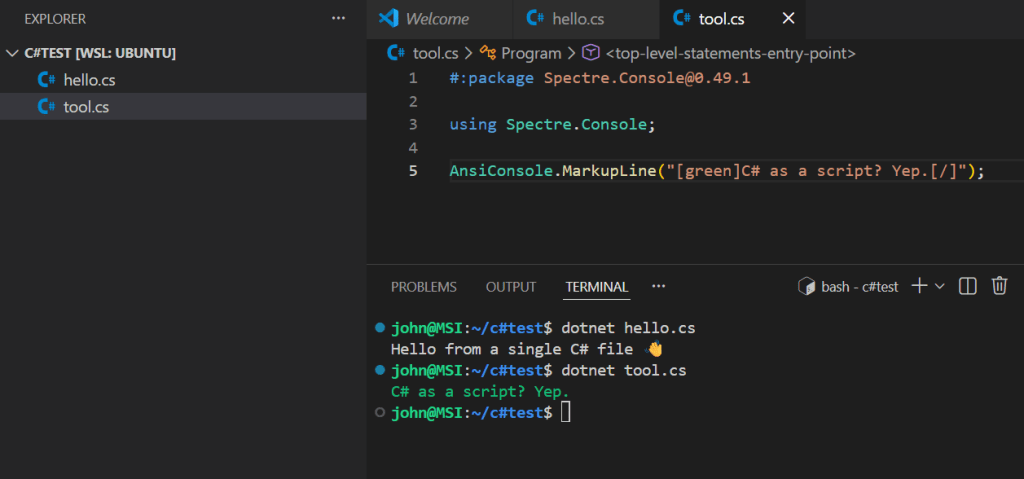Click the C# icon beside hello.cs in Explorer
The height and width of the screenshot is (479, 1024).
coord(46,80)
